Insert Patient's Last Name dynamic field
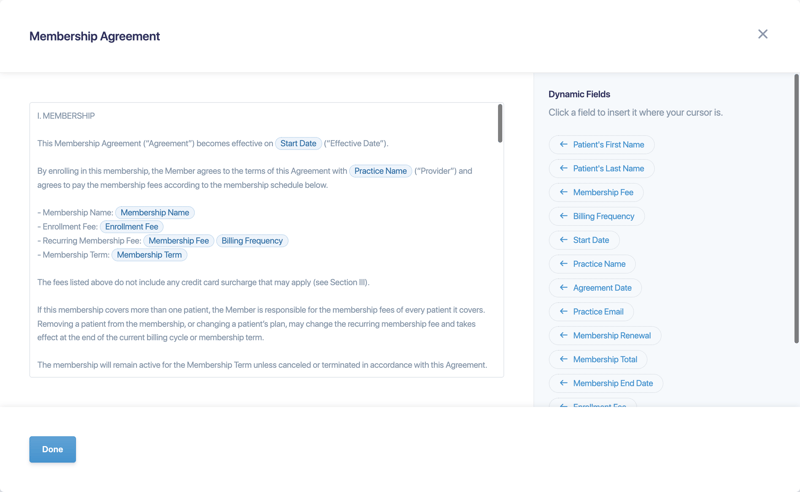This screenshot has width=800, height=492. [602, 168]
